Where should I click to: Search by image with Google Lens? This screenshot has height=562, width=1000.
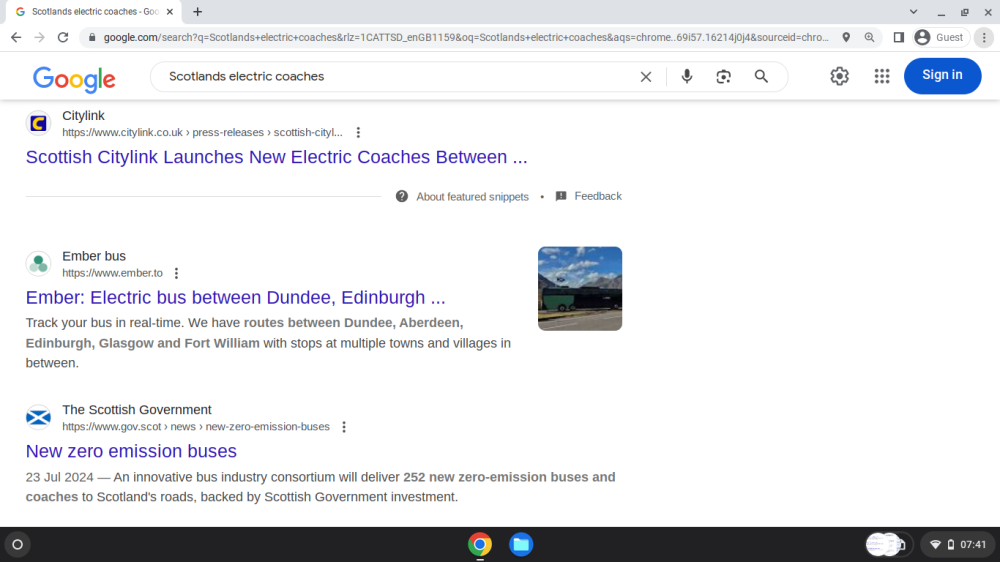[x=723, y=77]
